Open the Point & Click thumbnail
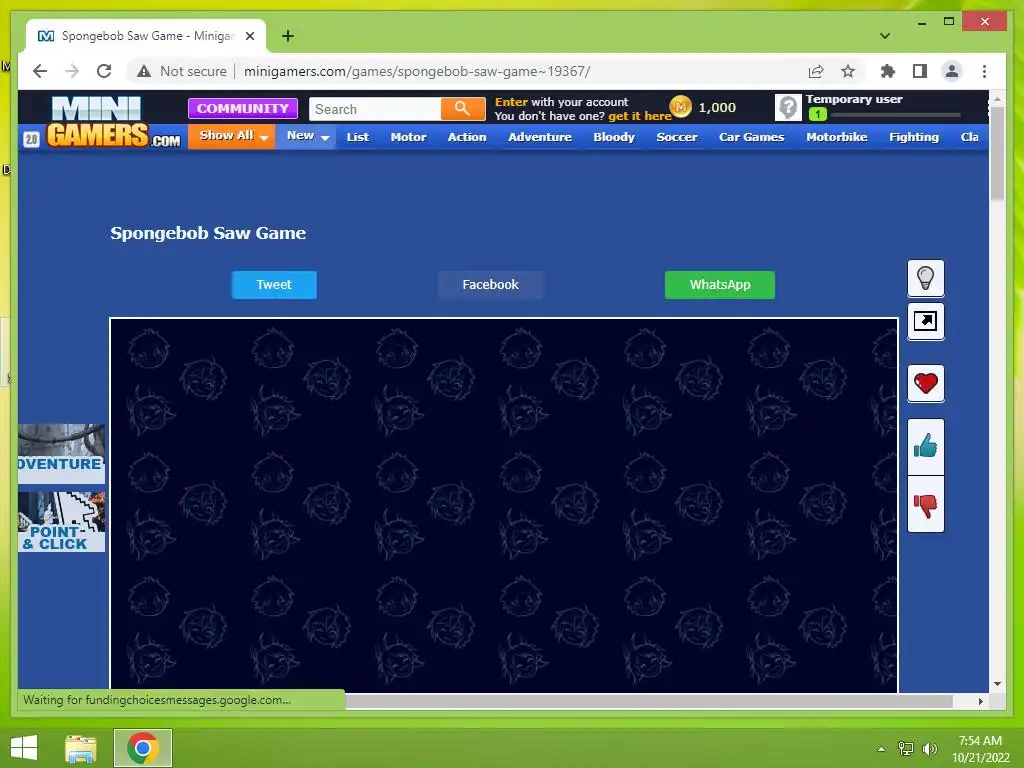 [x=61, y=522]
